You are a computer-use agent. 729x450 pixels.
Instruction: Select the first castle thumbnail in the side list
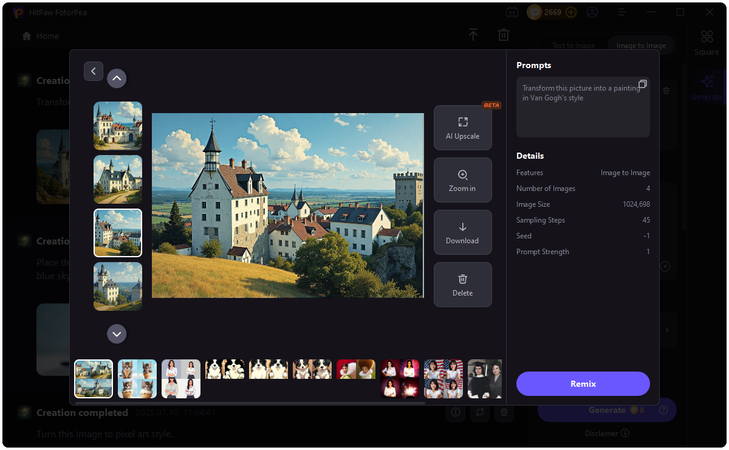[x=118, y=126]
